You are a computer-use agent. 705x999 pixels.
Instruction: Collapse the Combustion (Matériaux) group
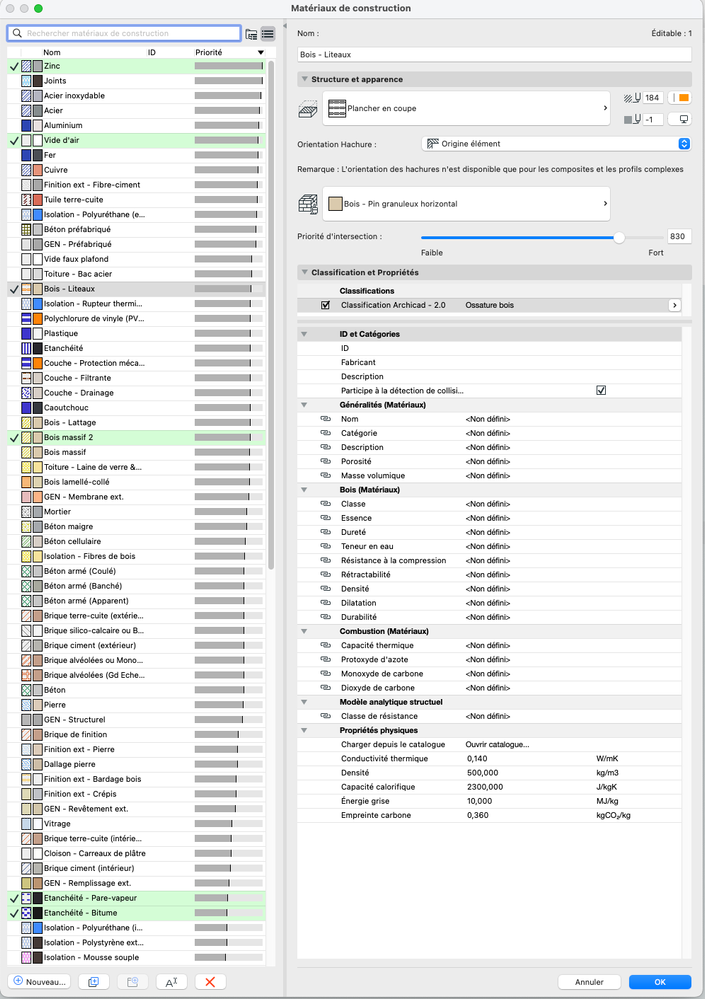(304, 631)
